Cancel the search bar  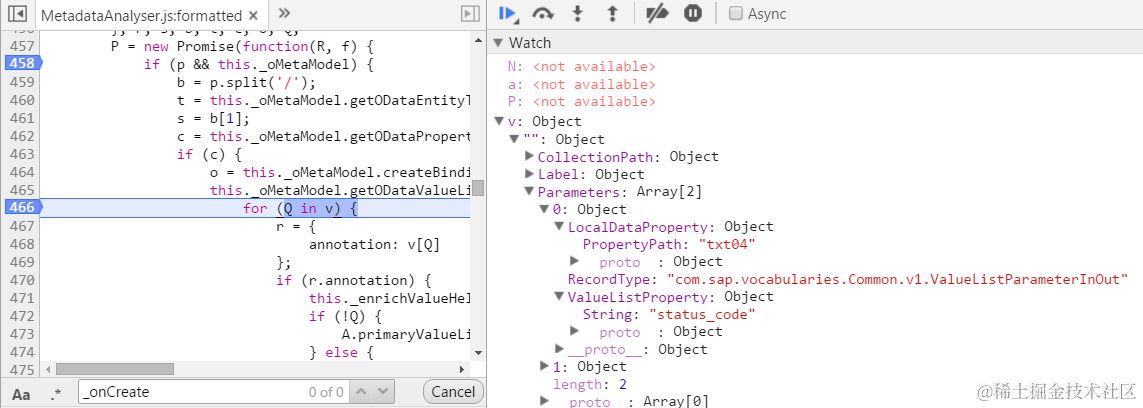pyautogui.click(x=453, y=392)
